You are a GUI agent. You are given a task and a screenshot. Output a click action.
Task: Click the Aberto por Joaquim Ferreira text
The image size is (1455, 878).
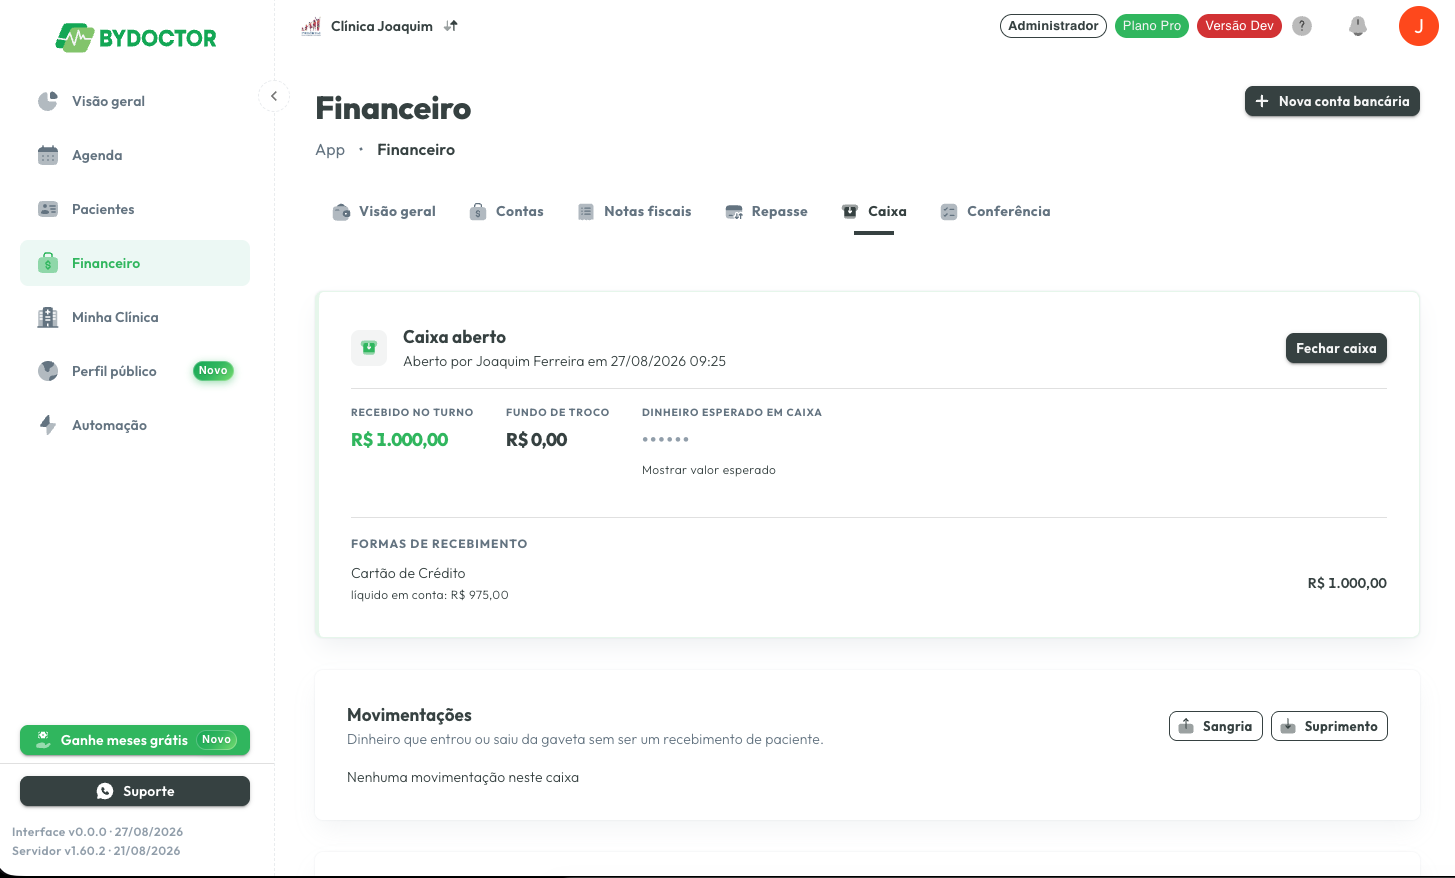pyautogui.click(x=565, y=361)
